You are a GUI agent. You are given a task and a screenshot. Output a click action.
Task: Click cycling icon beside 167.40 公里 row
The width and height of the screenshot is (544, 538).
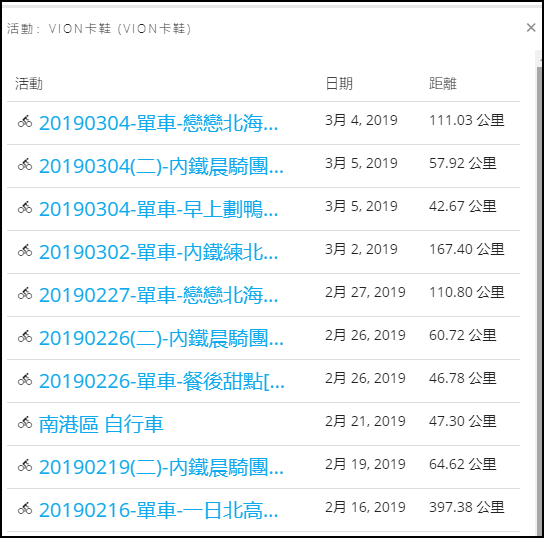coord(25,250)
